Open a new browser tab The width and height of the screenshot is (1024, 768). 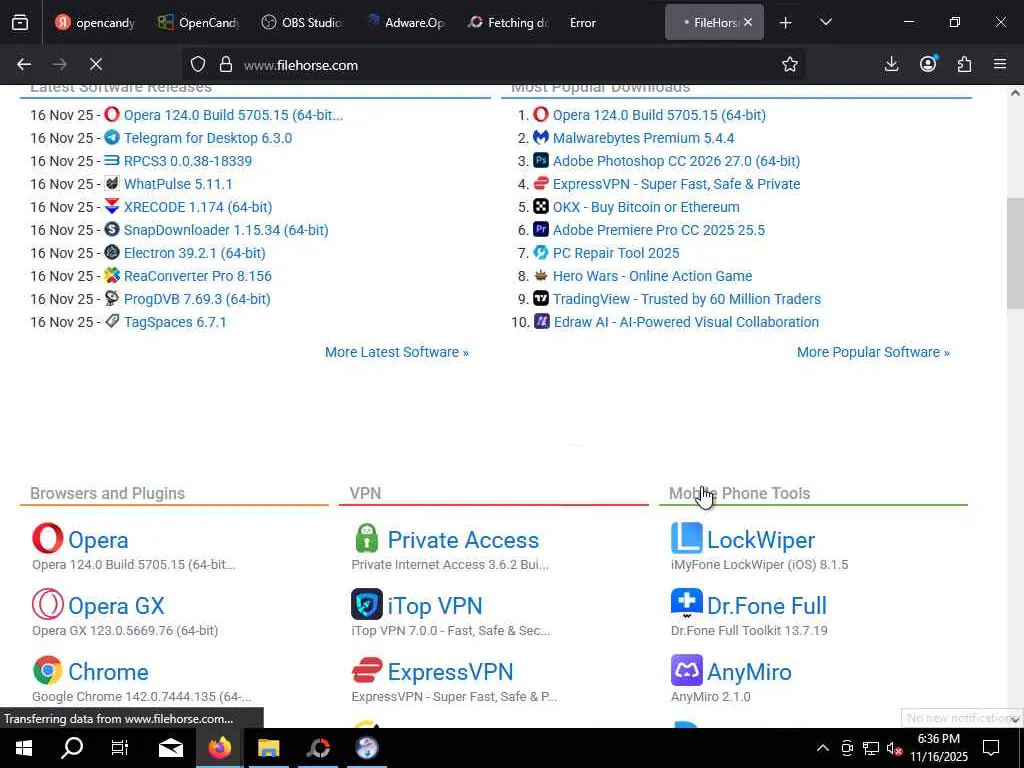pos(786,22)
